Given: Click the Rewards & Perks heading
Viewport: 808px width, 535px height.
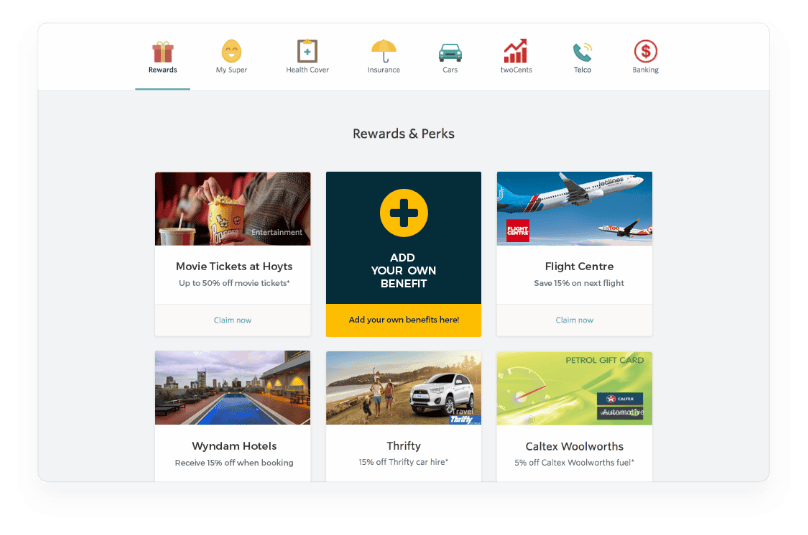Looking at the screenshot, I should [x=403, y=134].
